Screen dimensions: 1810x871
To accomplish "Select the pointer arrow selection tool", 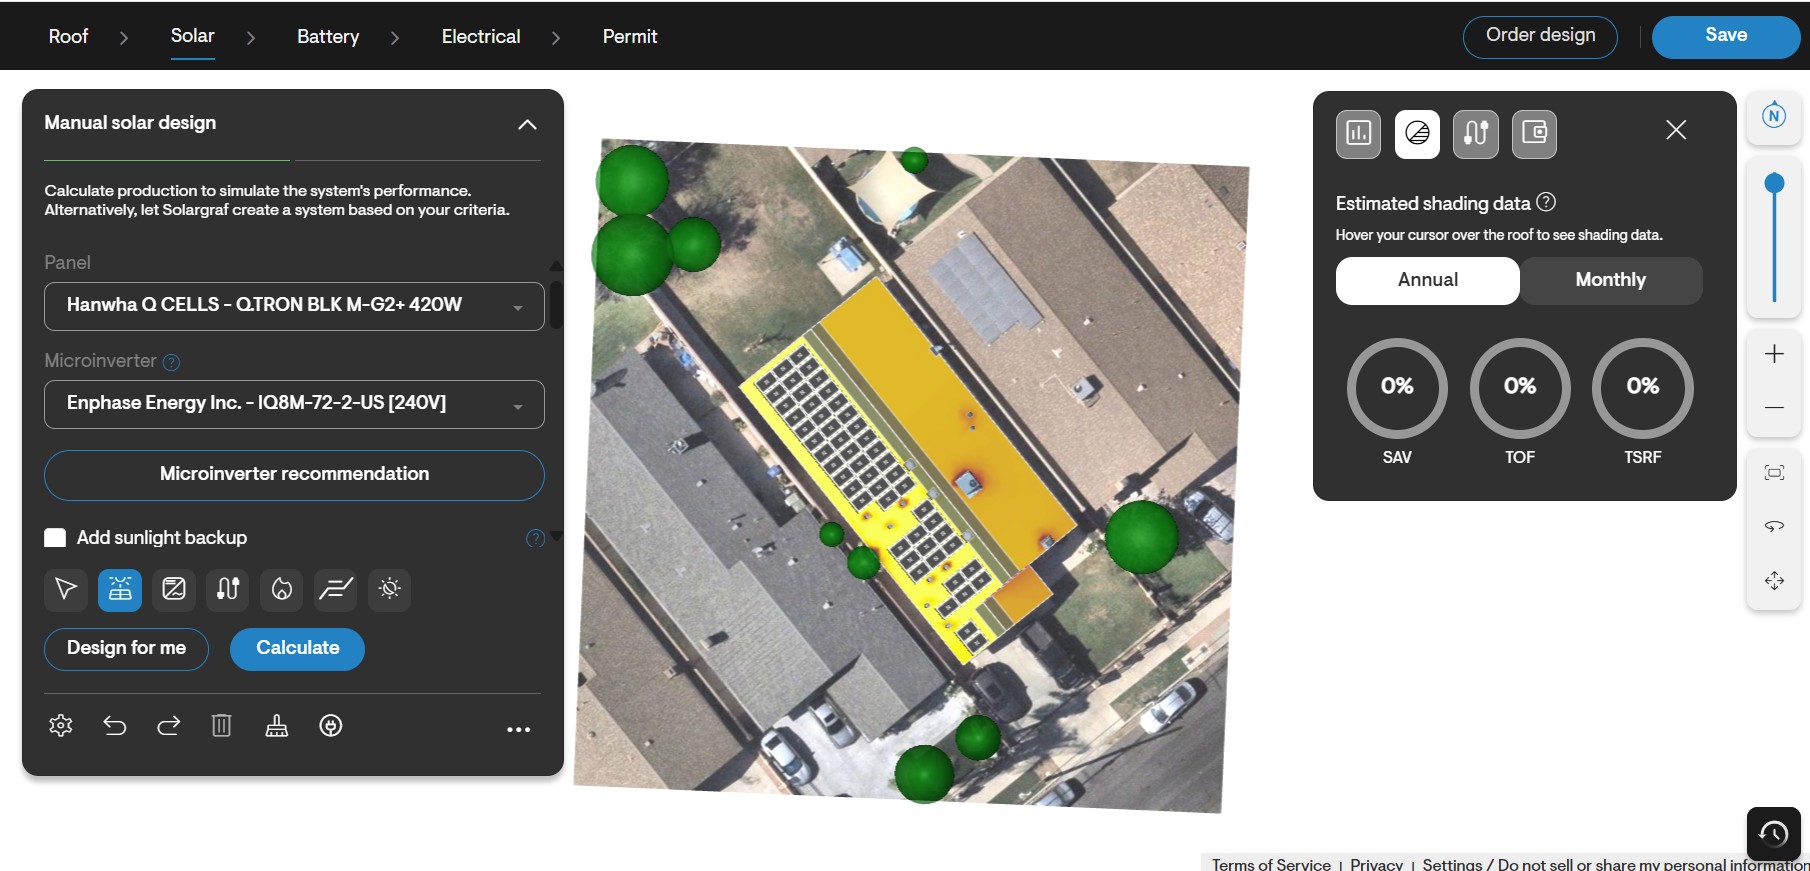I will pyautogui.click(x=66, y=589).
